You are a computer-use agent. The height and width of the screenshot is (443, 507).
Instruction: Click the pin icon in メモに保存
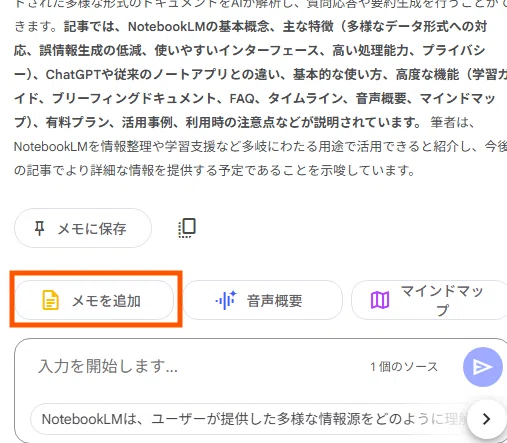coord(40,229)
